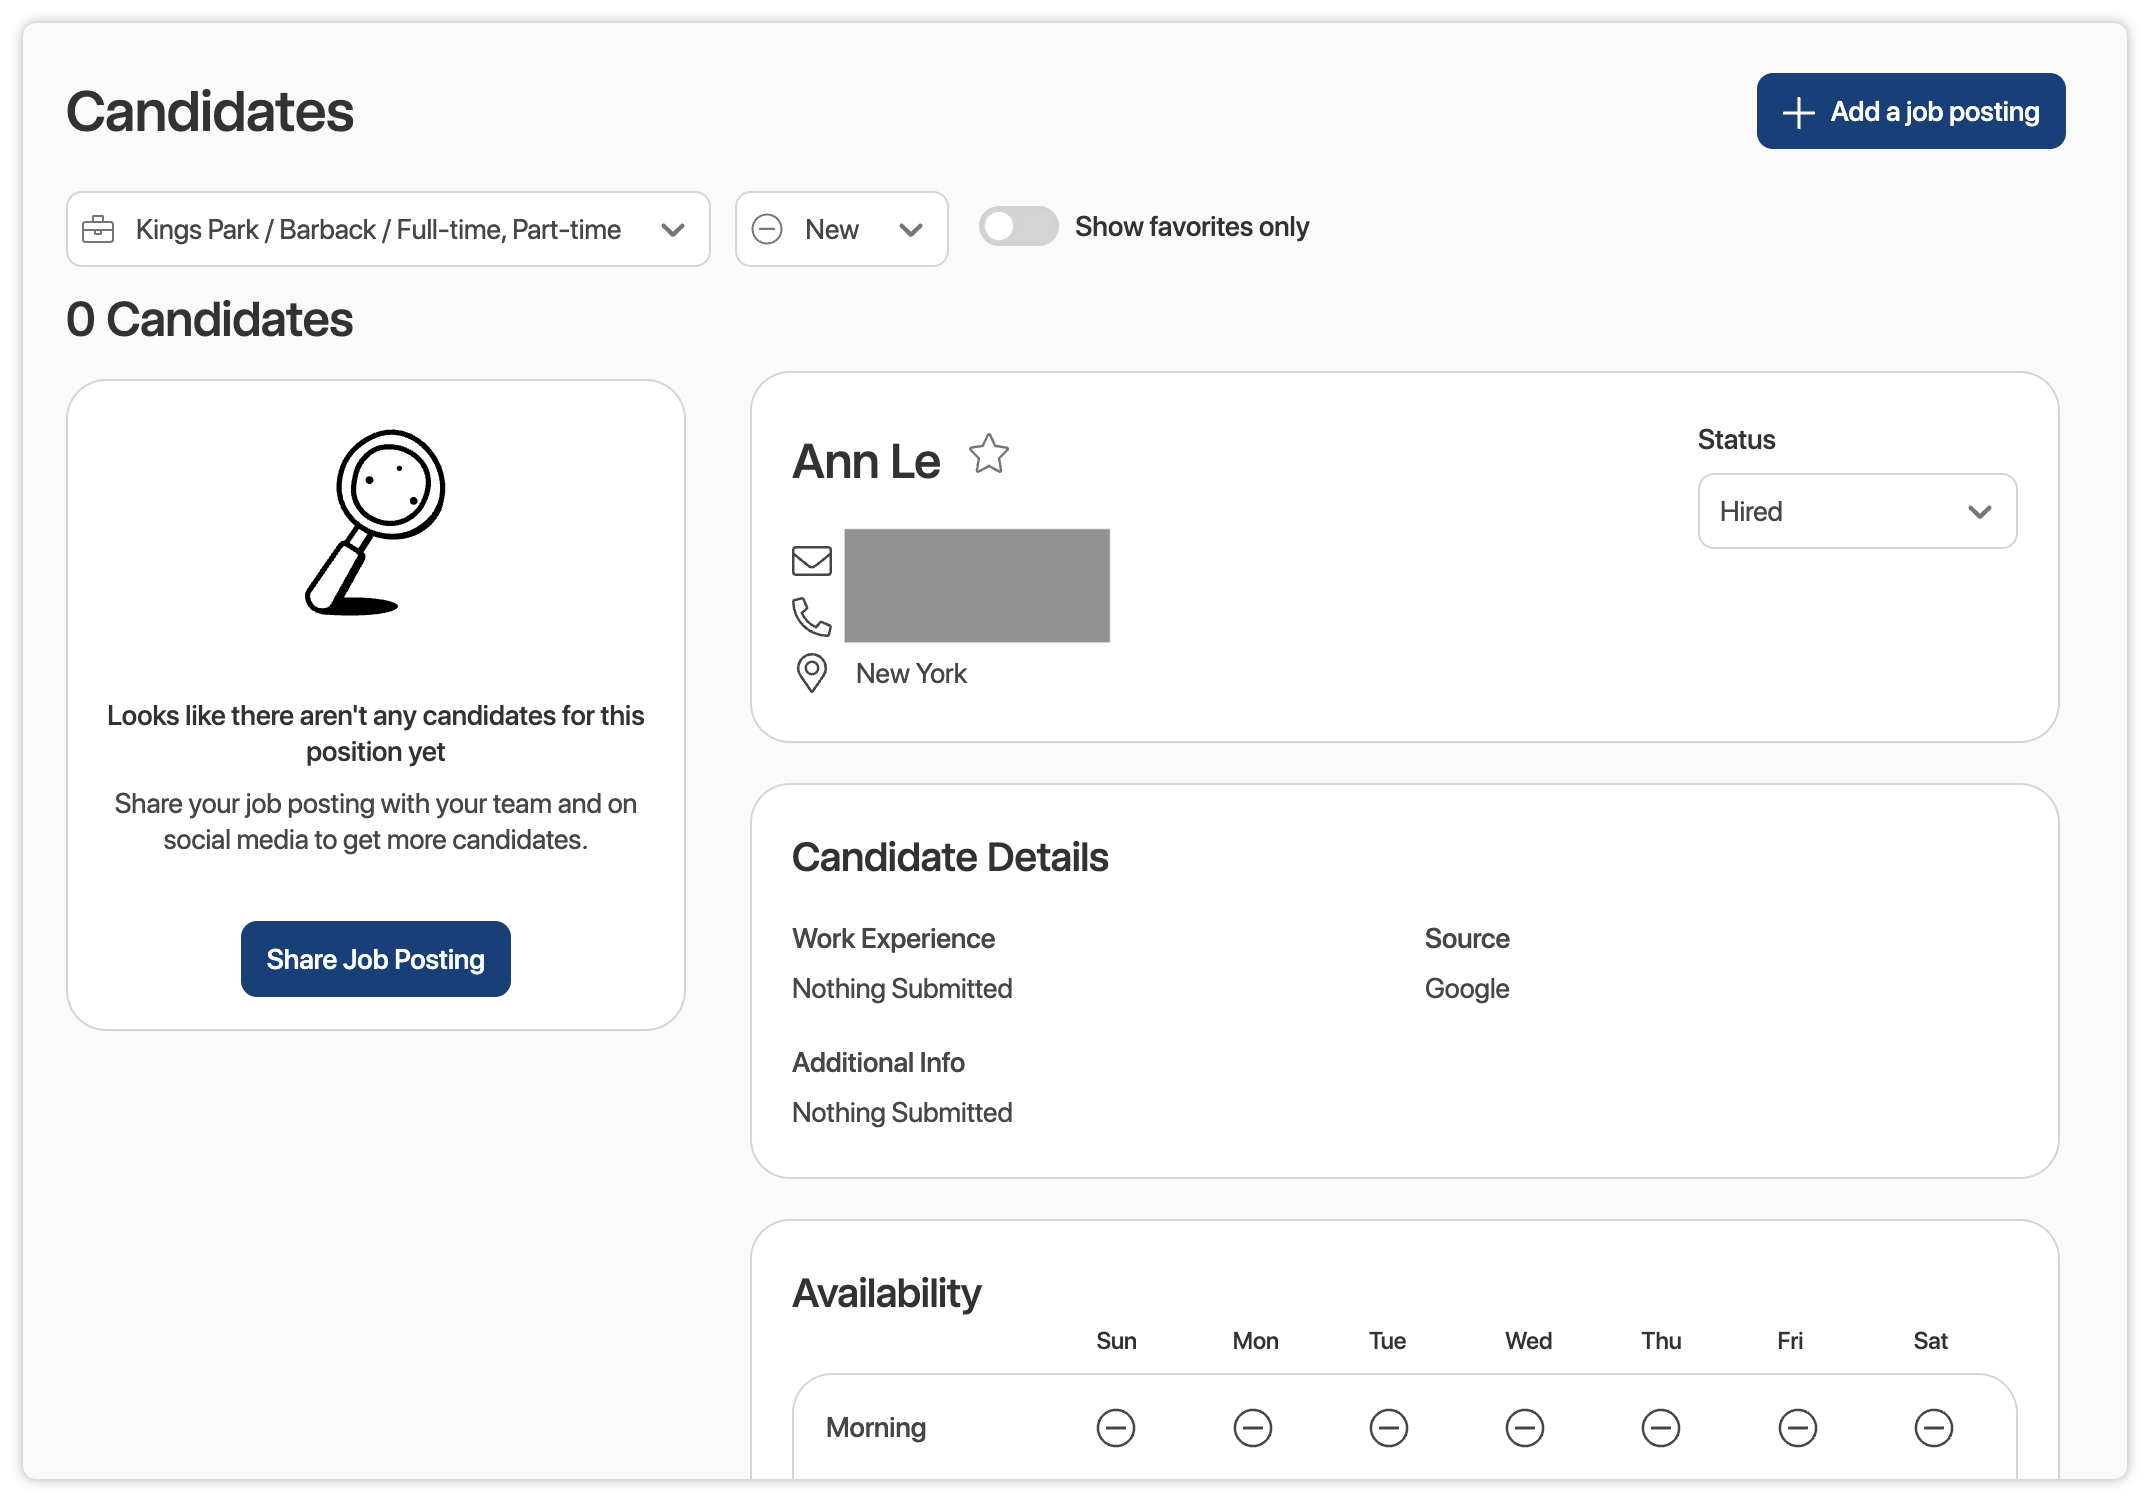
Task: Toggle Saturday morning availability
Action: (x=1933, y=1427)
